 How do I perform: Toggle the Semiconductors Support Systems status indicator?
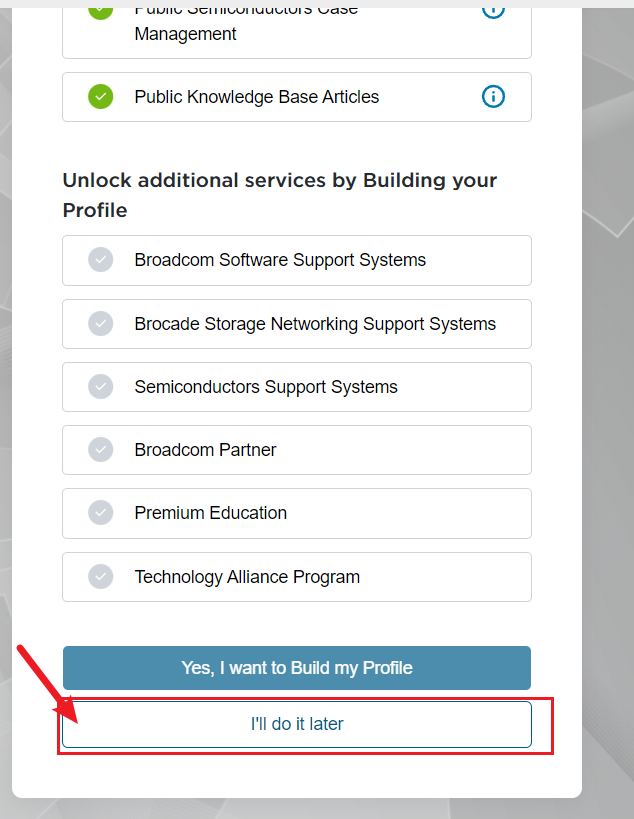point(100,386)
